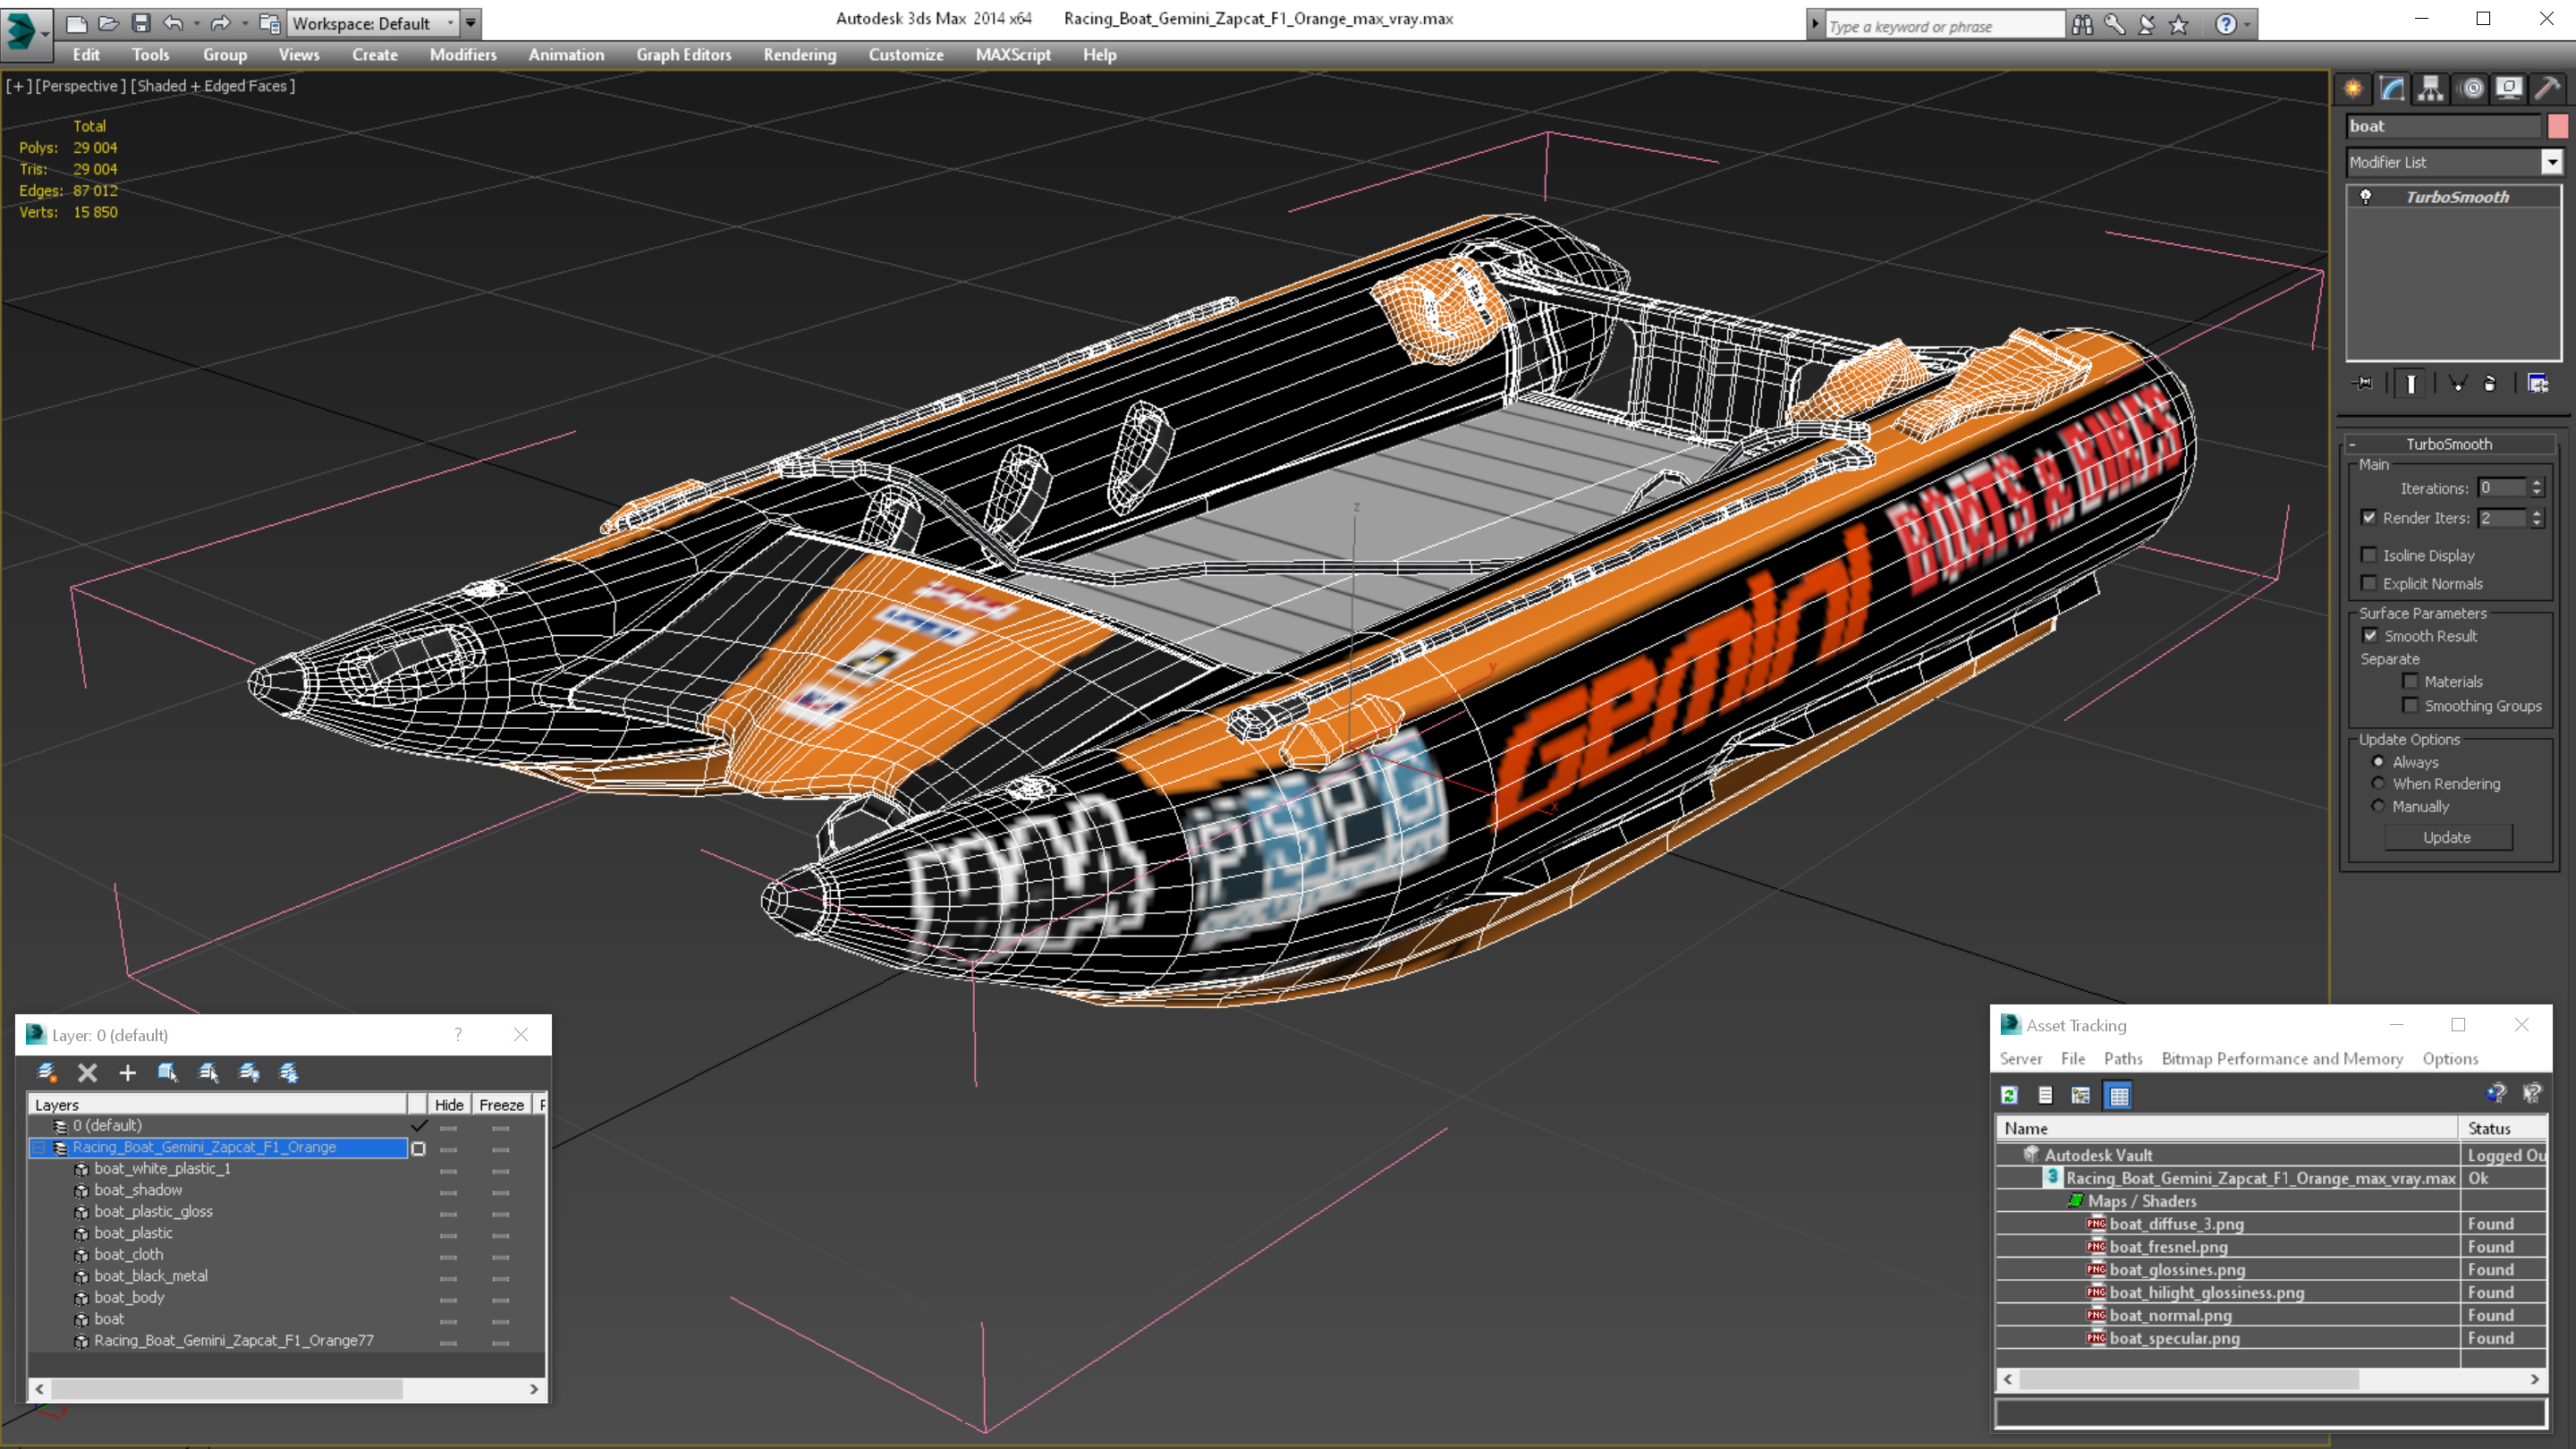
Task: Click the Save File disk icon
Action: (141, 23)
